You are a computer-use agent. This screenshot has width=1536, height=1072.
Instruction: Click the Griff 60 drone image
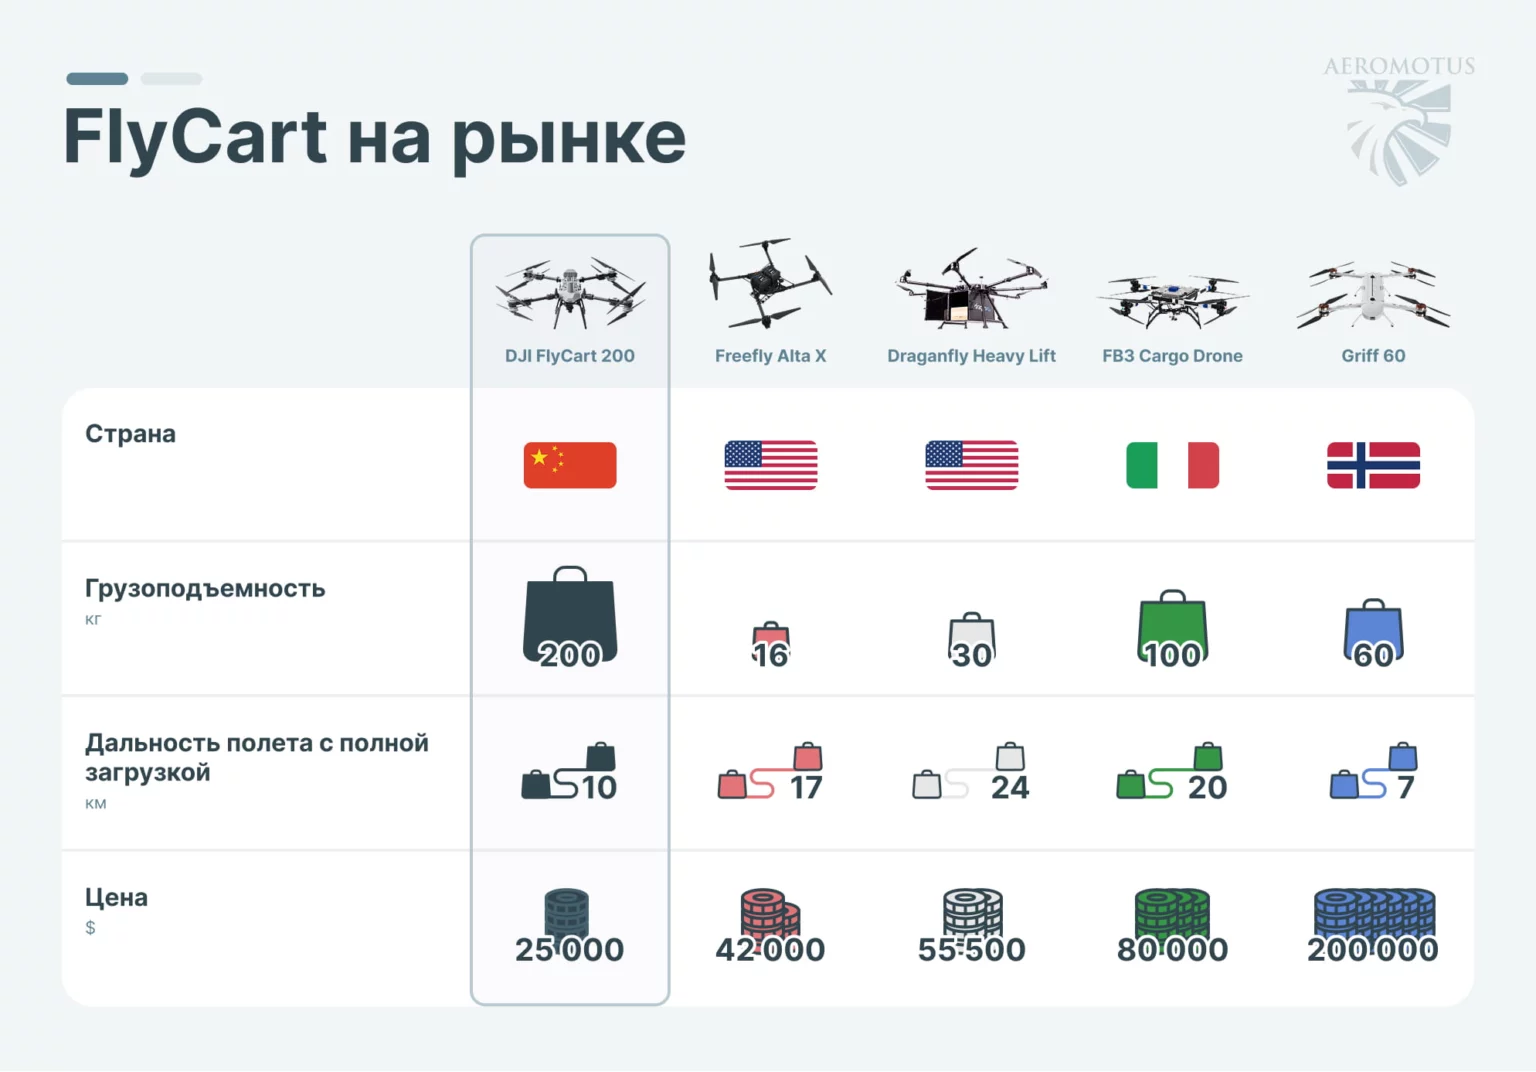(x=1373, y=295)
